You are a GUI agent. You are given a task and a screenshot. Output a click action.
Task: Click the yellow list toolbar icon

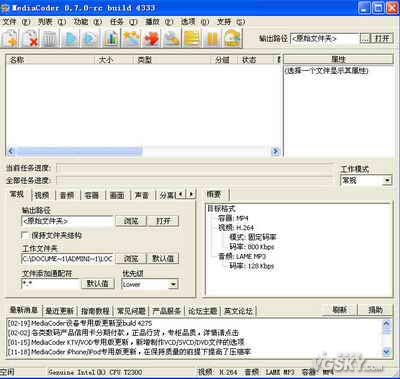192,38
